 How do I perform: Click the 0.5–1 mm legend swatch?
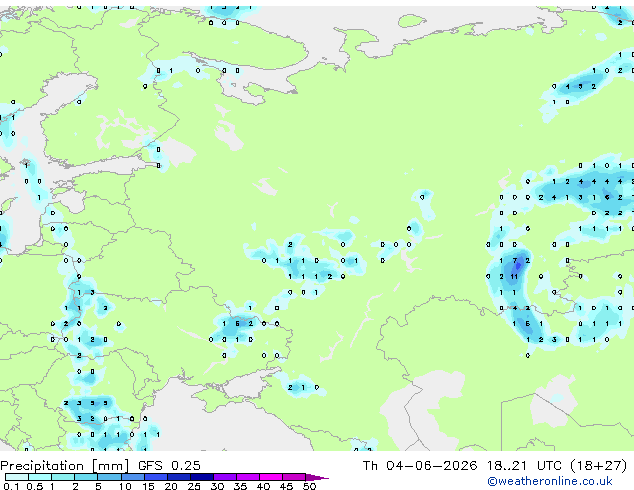coord(40,477)
